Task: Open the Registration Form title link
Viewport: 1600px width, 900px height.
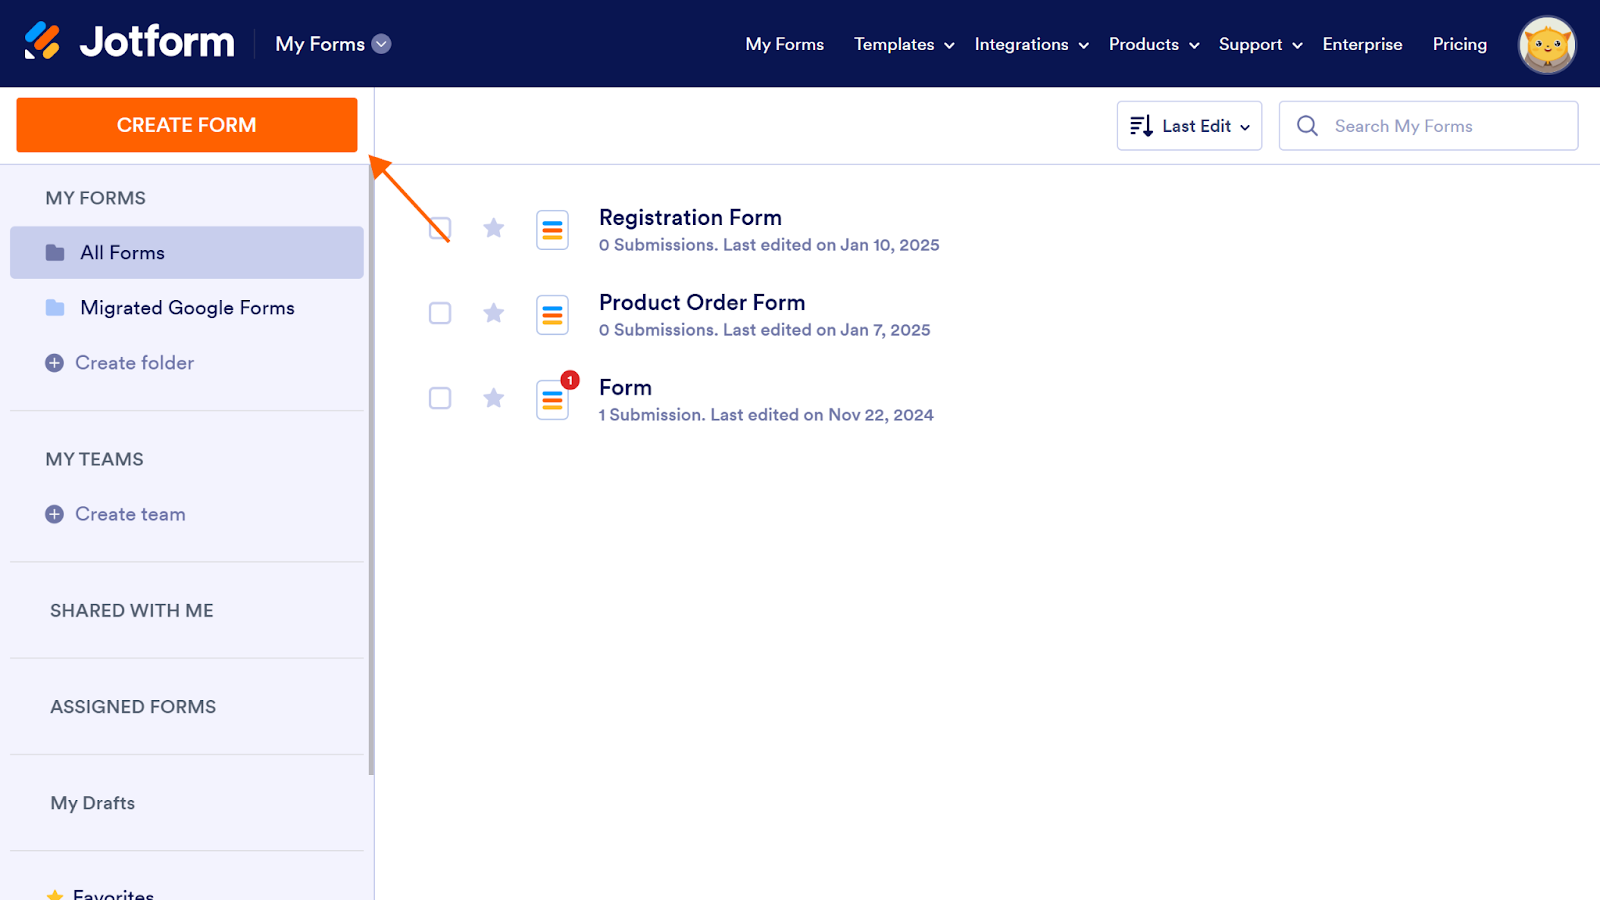Action: tap(690, 217)
